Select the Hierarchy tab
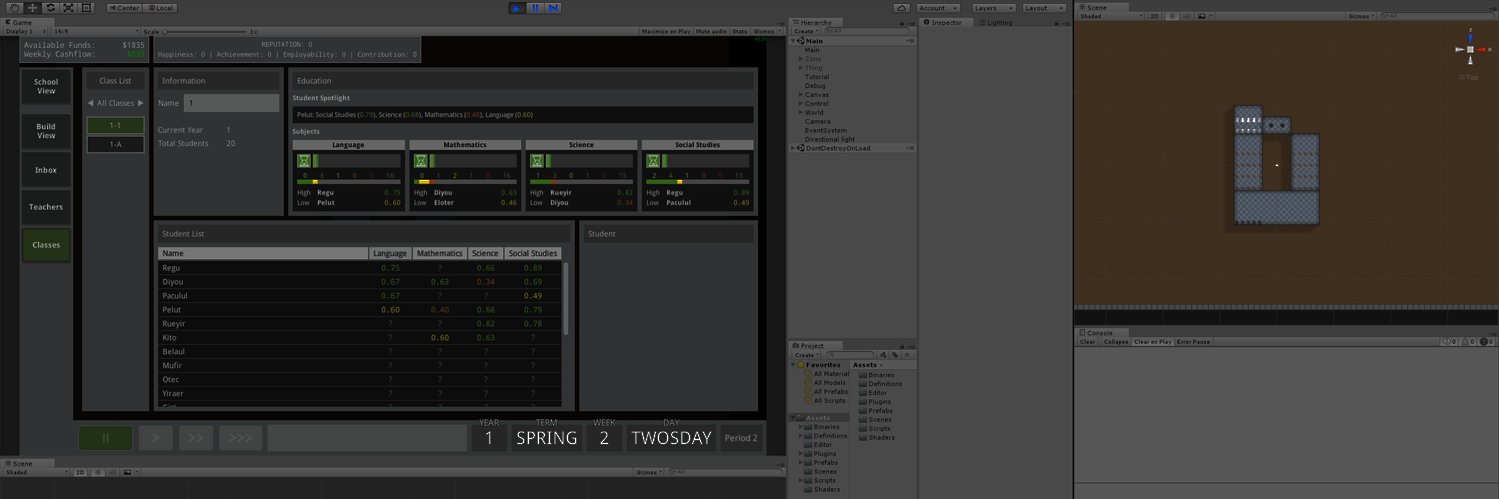The width and height of the screenshot is (1499, 499). pos(816,22)
